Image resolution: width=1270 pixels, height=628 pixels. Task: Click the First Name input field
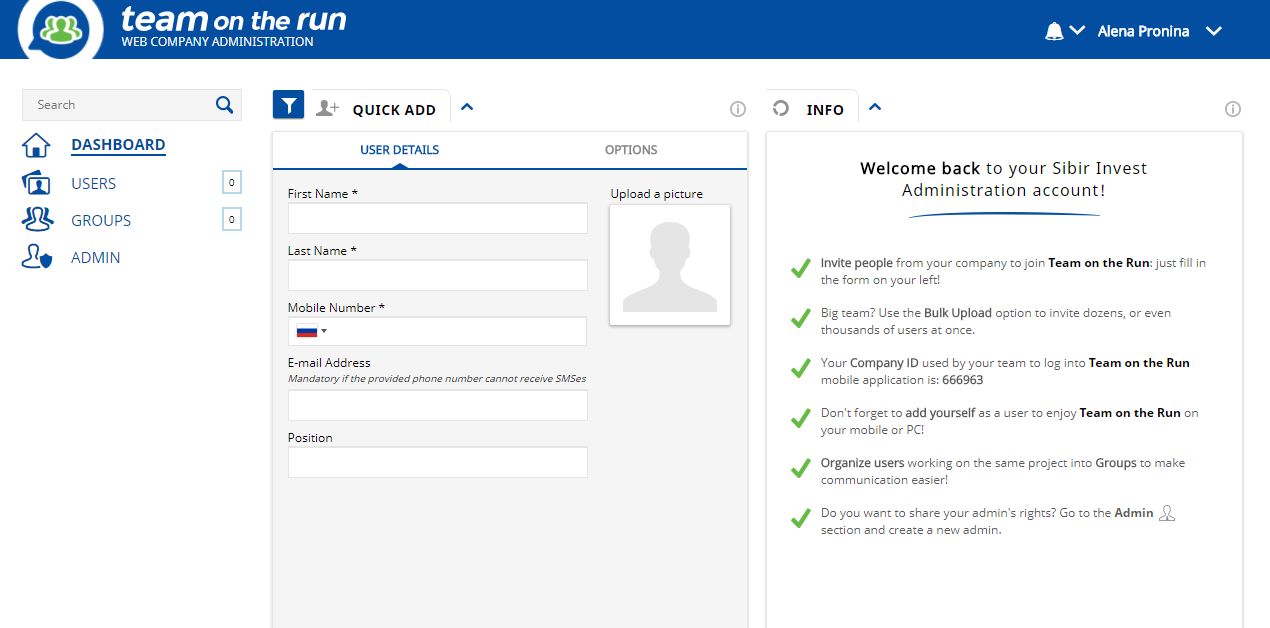pos(437,219)
